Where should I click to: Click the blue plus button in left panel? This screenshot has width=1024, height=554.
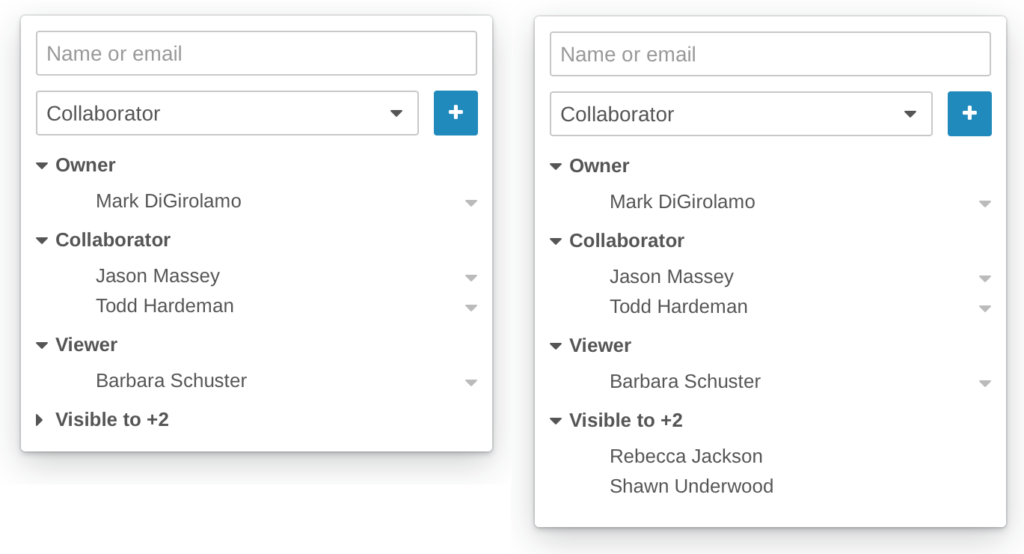[455, 113]
